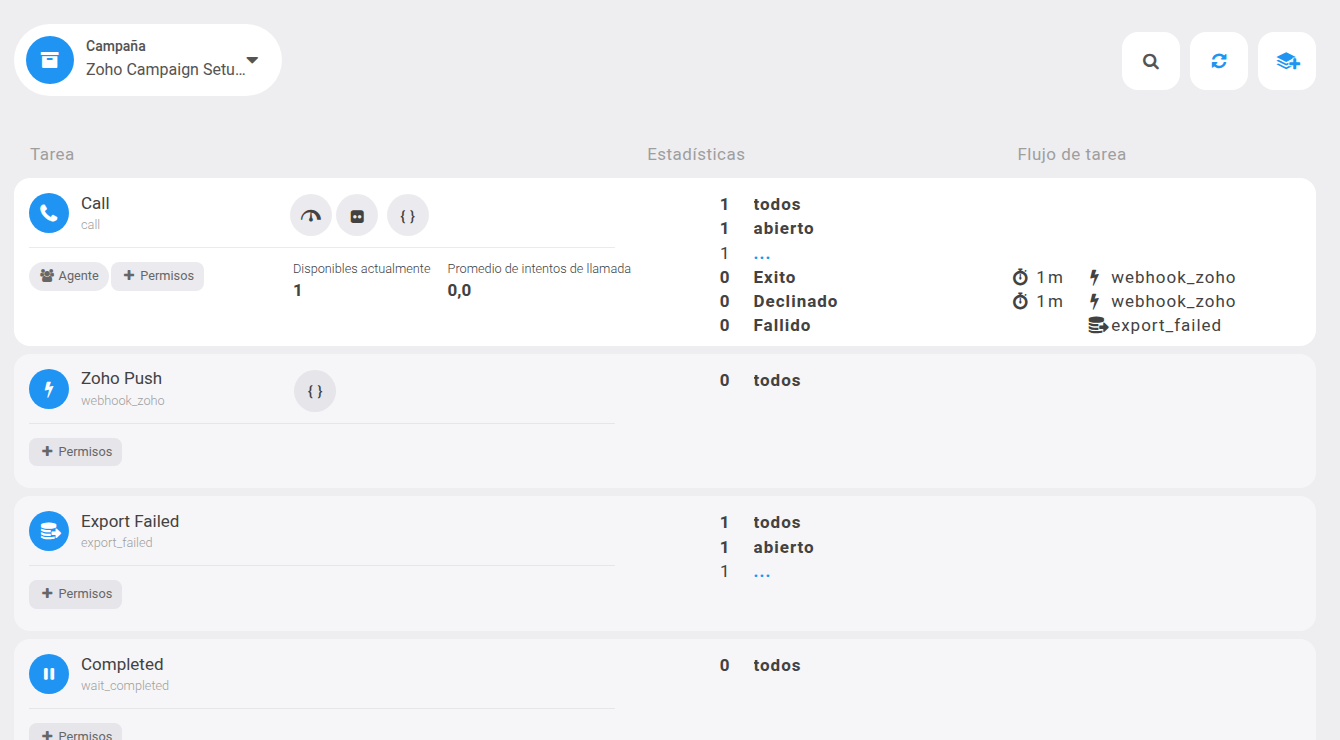The height and width of the screenshot is (740, 1340).
Task: Click the Zoho Push lightning bolt icon
Action: point(49,389)
